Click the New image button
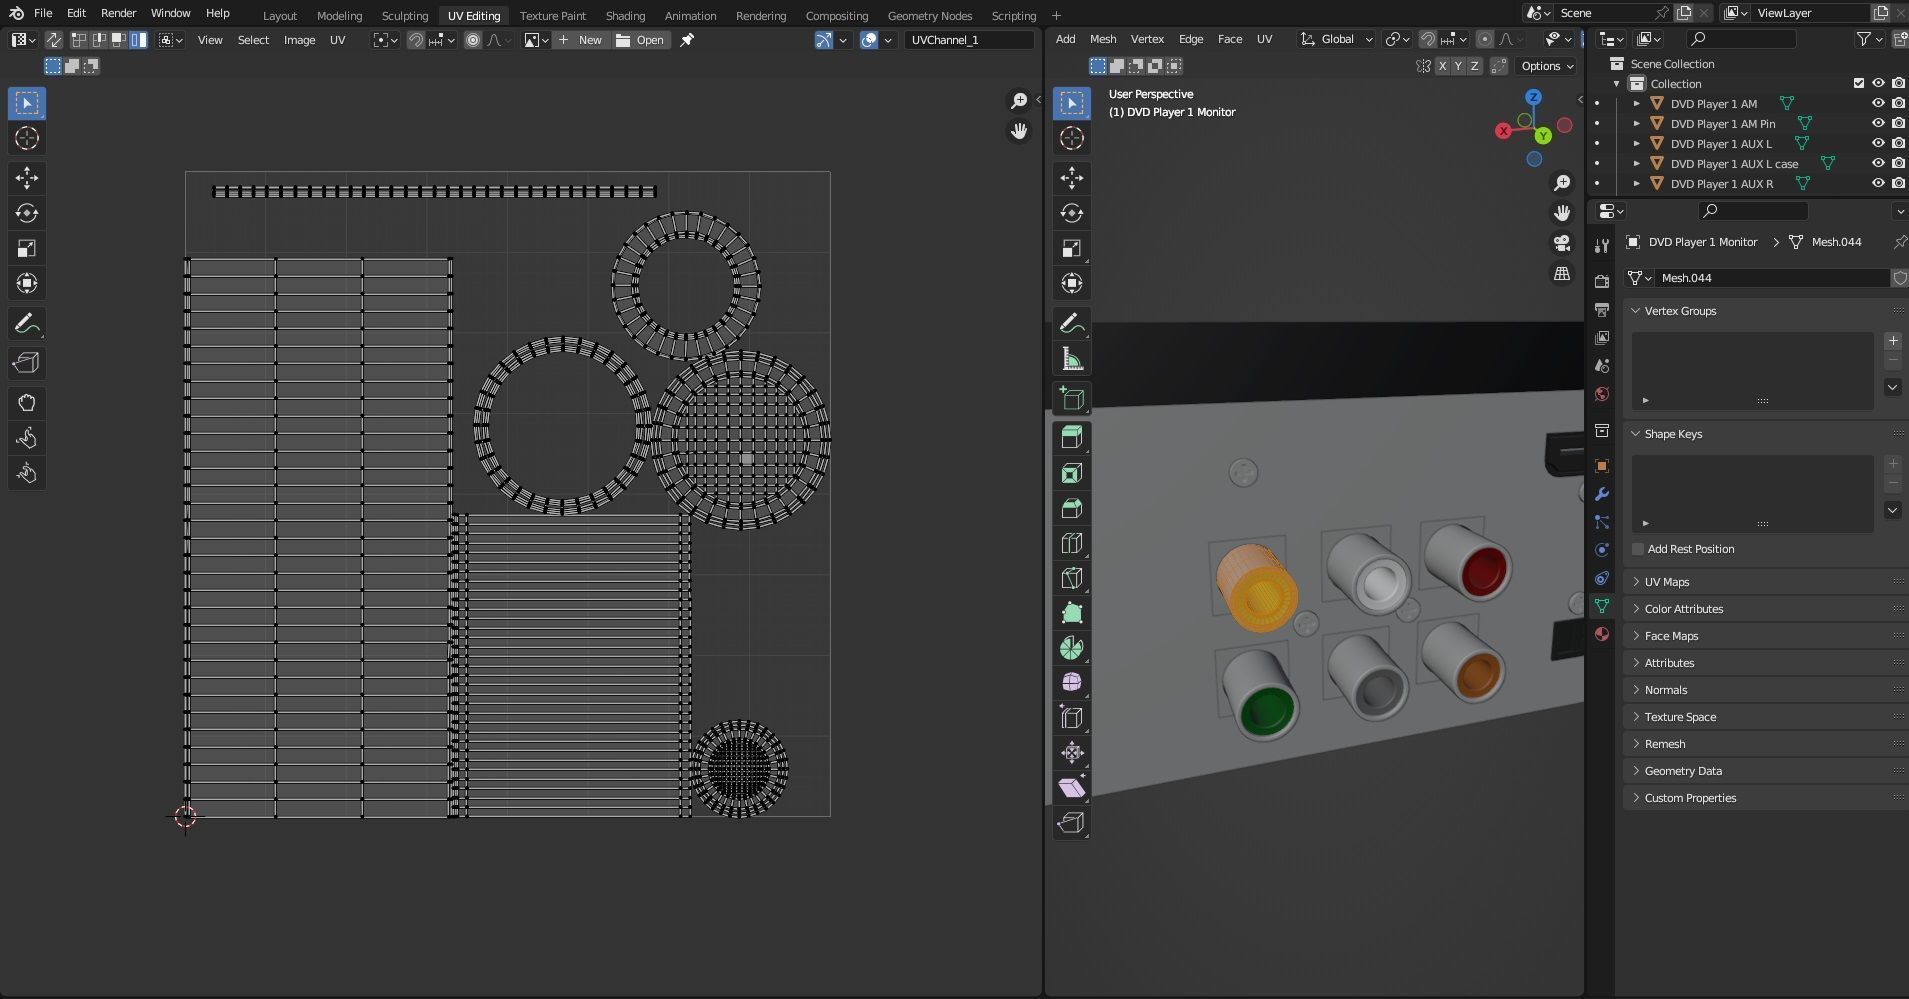The height and width of the screenshot is (999, 1909). point(580,40)
